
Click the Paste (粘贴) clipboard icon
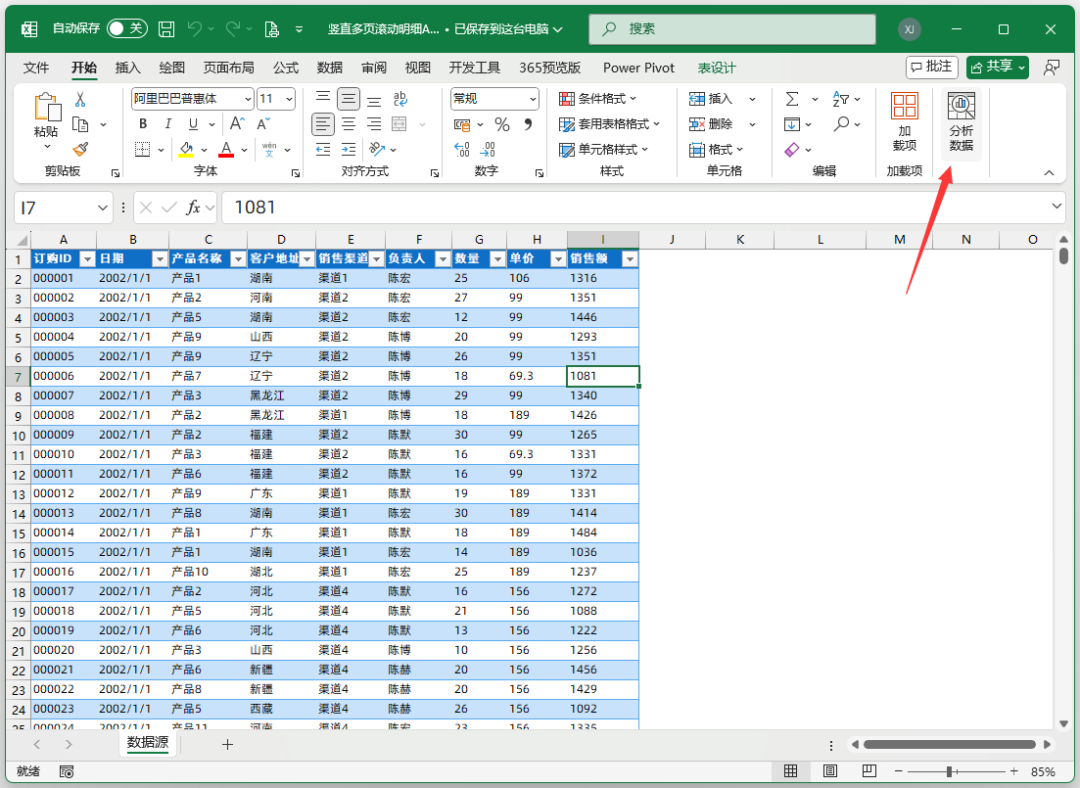click(47, 107)
